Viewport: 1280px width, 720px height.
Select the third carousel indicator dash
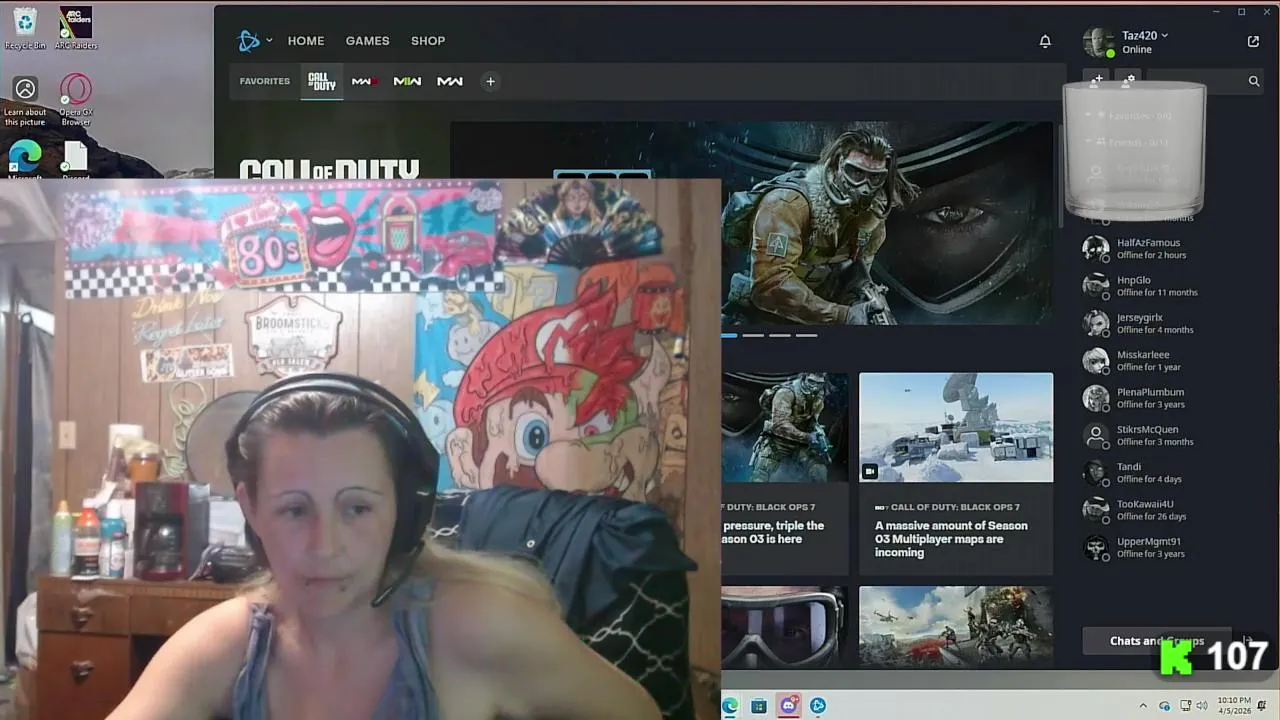tap(780, 335)
